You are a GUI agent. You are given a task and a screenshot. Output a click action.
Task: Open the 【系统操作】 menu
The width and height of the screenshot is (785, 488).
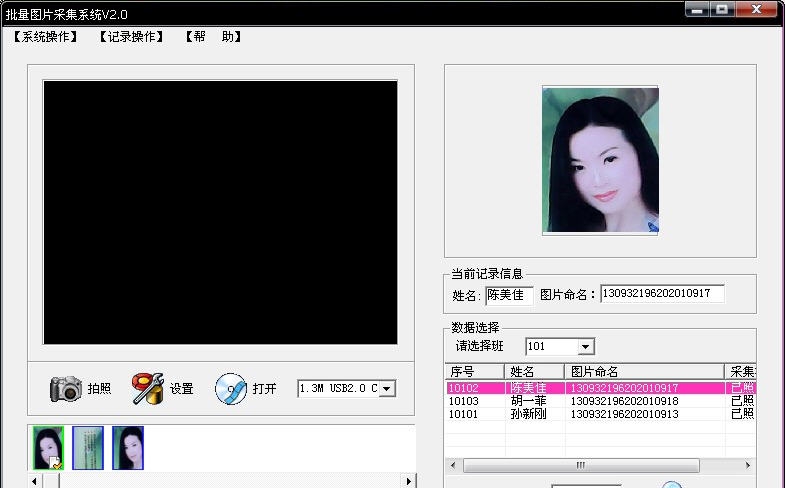click(45, 37)
